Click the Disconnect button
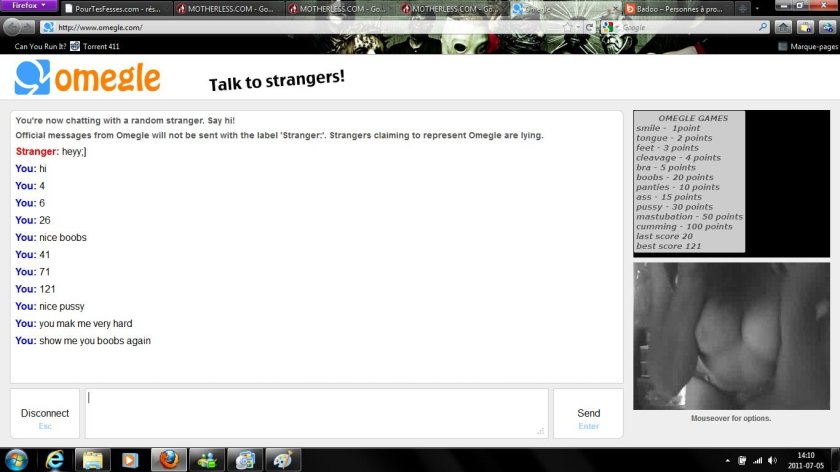 45,413
